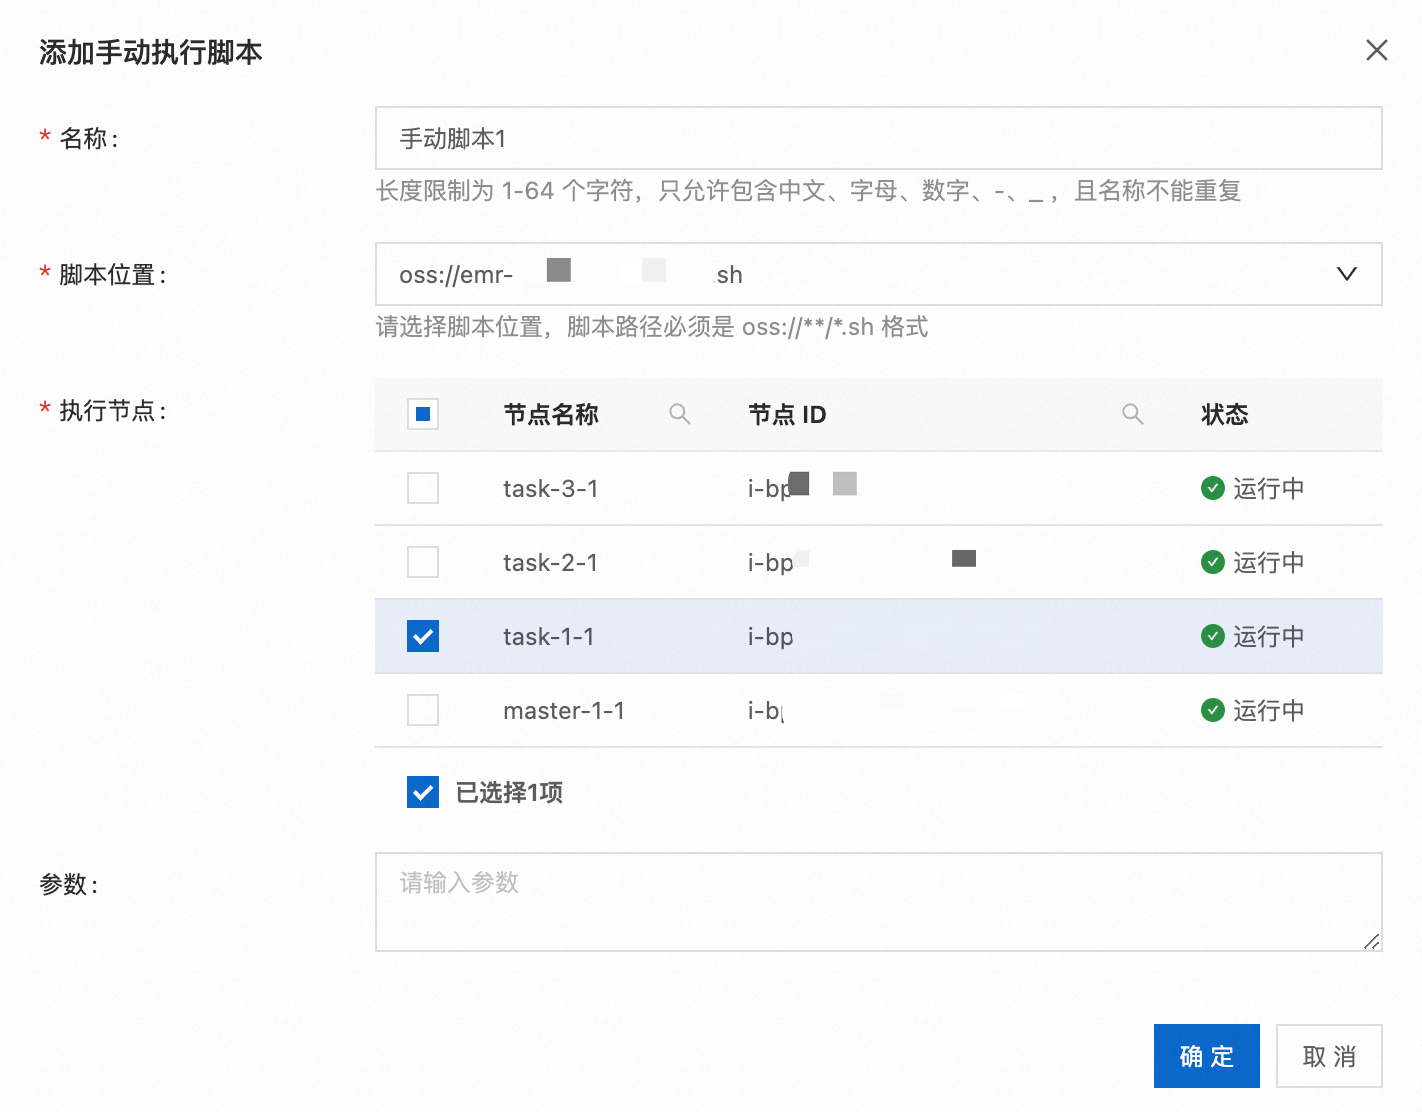1422x1112 pixels.
Task: Expand script location chevron arrow
Action: [x=1347, y=274]
